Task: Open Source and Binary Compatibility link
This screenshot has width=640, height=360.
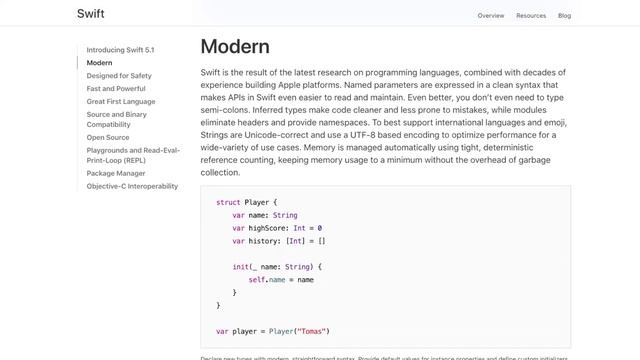Action: [116, 120]
